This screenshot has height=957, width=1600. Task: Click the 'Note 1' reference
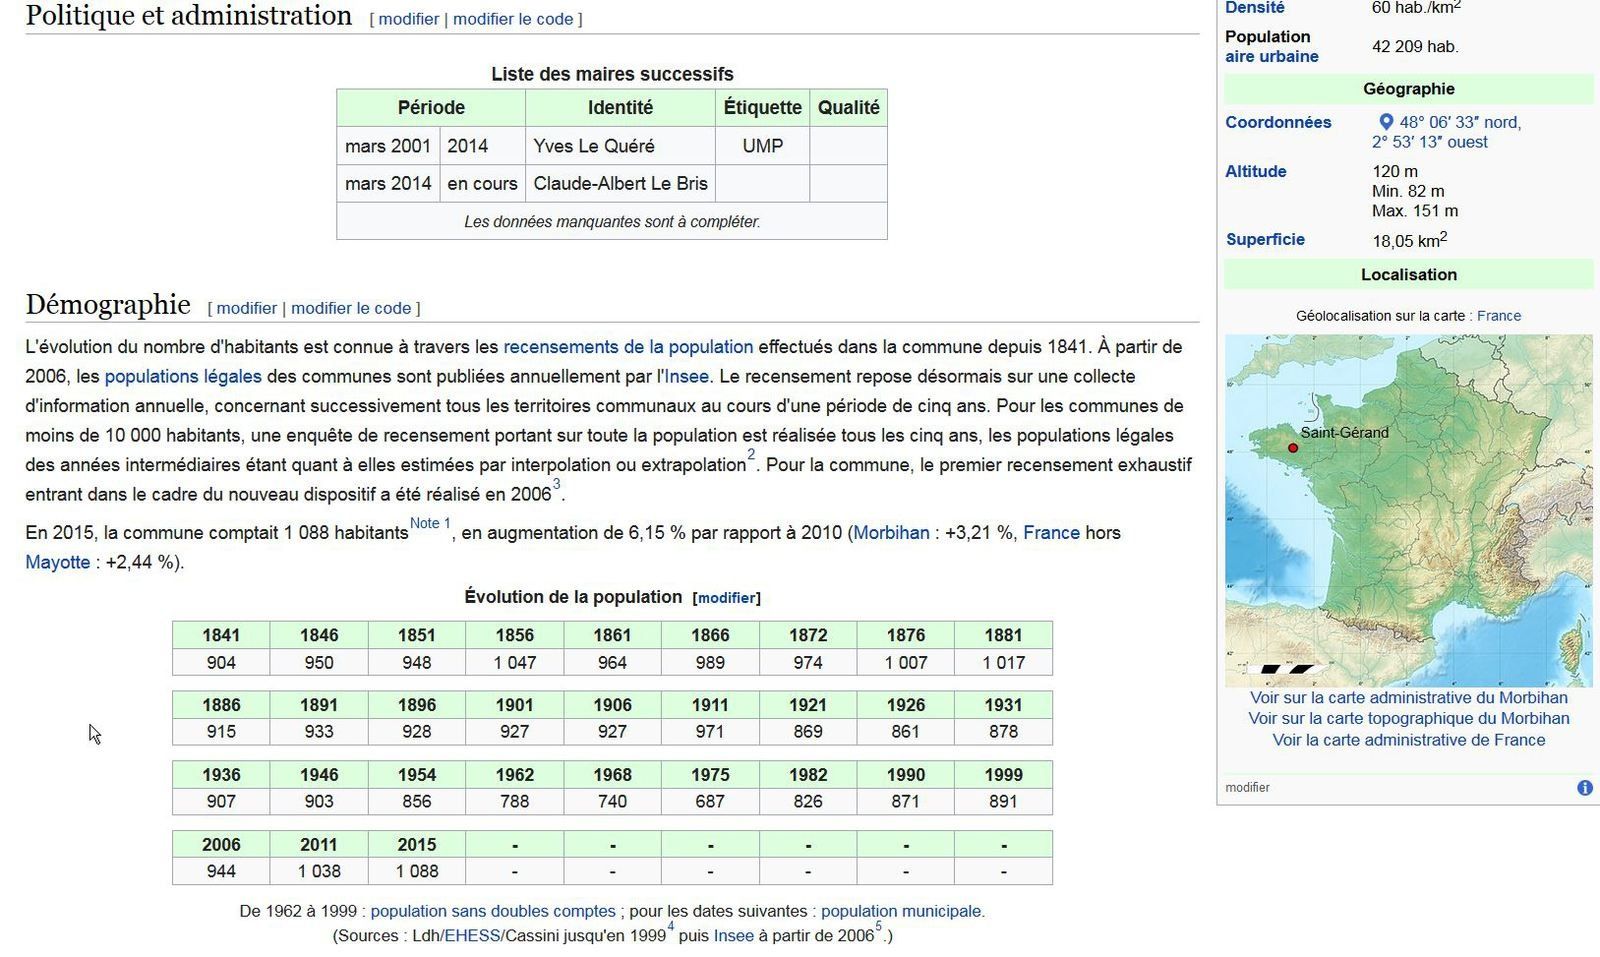(430, 523)
